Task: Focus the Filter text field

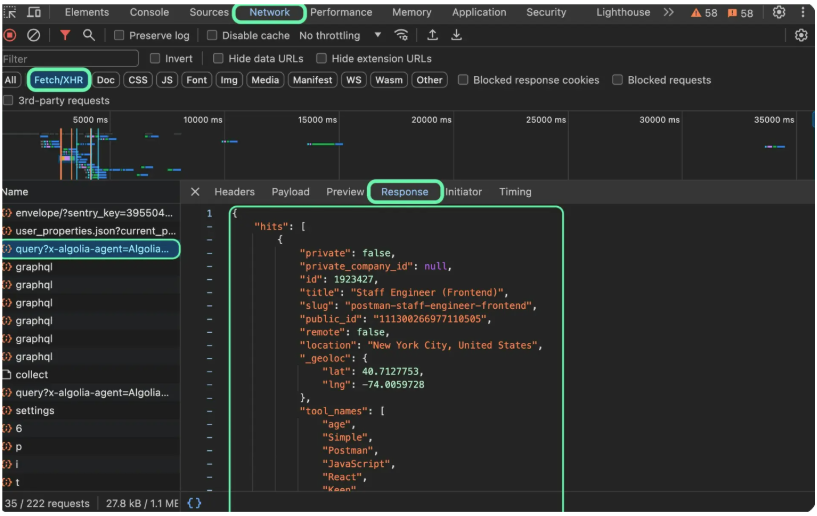Action: pyautogui.click(x=70, y=58)
